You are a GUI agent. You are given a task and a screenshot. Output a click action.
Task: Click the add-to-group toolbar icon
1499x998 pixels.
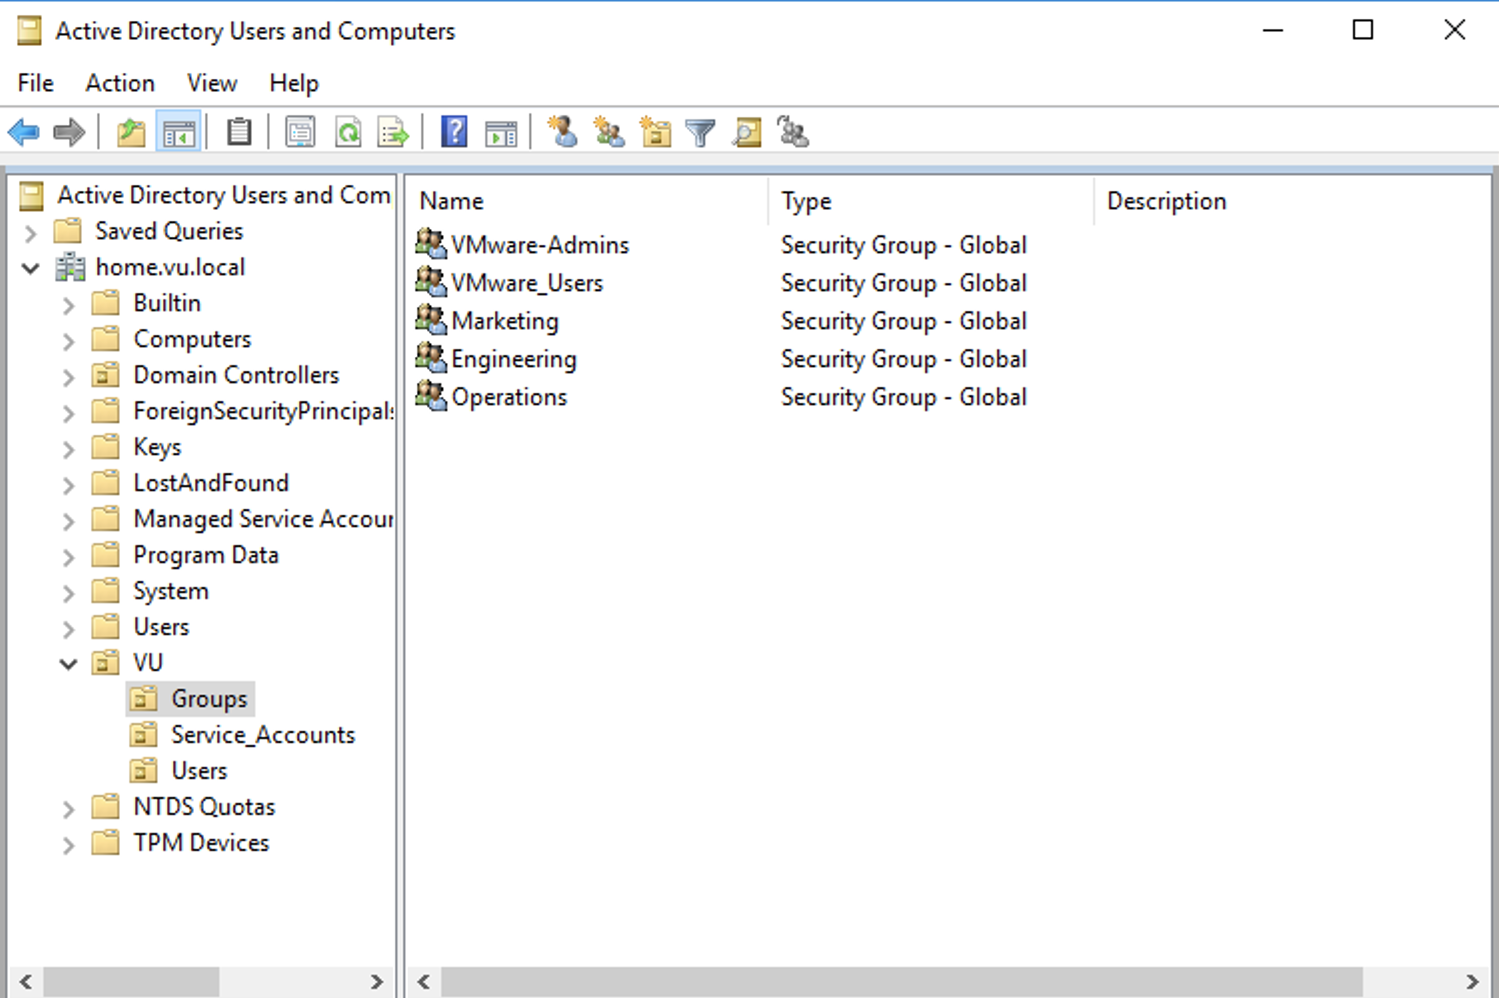793,132
